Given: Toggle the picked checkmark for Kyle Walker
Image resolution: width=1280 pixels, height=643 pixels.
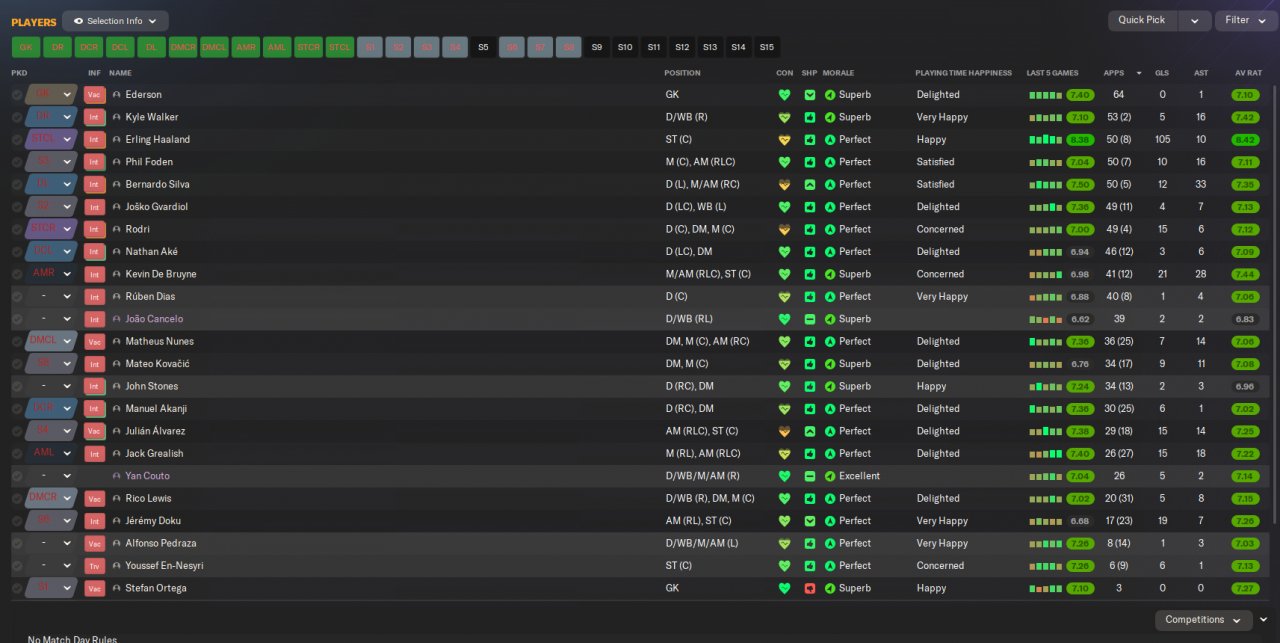Looking at the screenshot, I should coord(17,117).
